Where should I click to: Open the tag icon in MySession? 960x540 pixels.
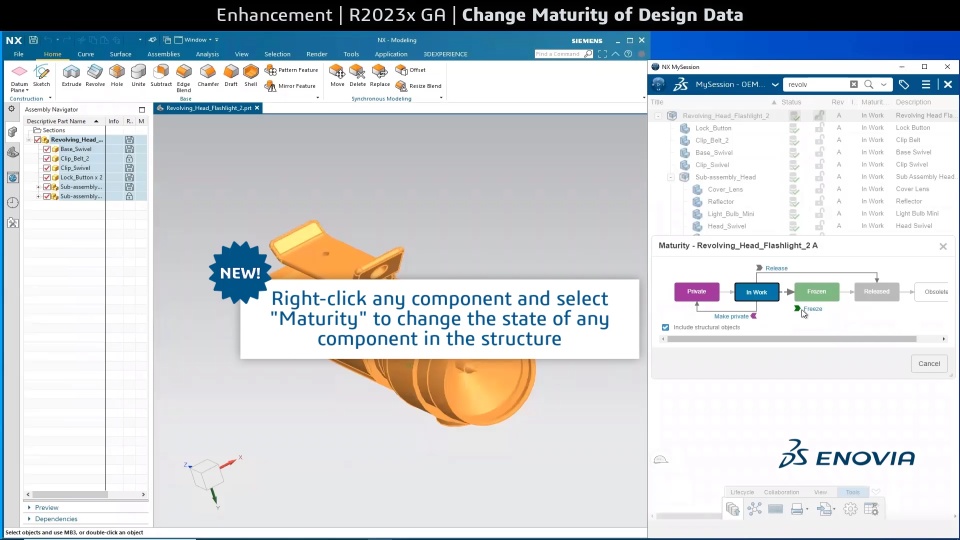coord(904,84)
